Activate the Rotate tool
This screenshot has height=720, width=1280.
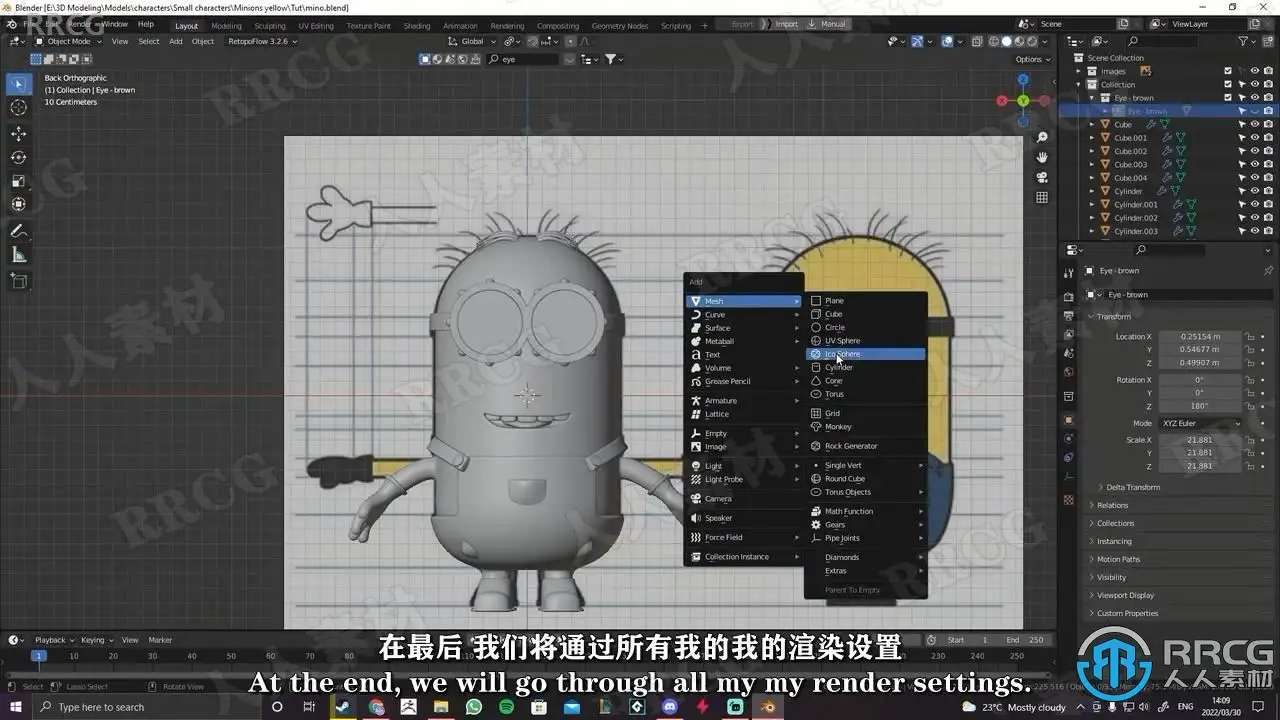[19, 157]
